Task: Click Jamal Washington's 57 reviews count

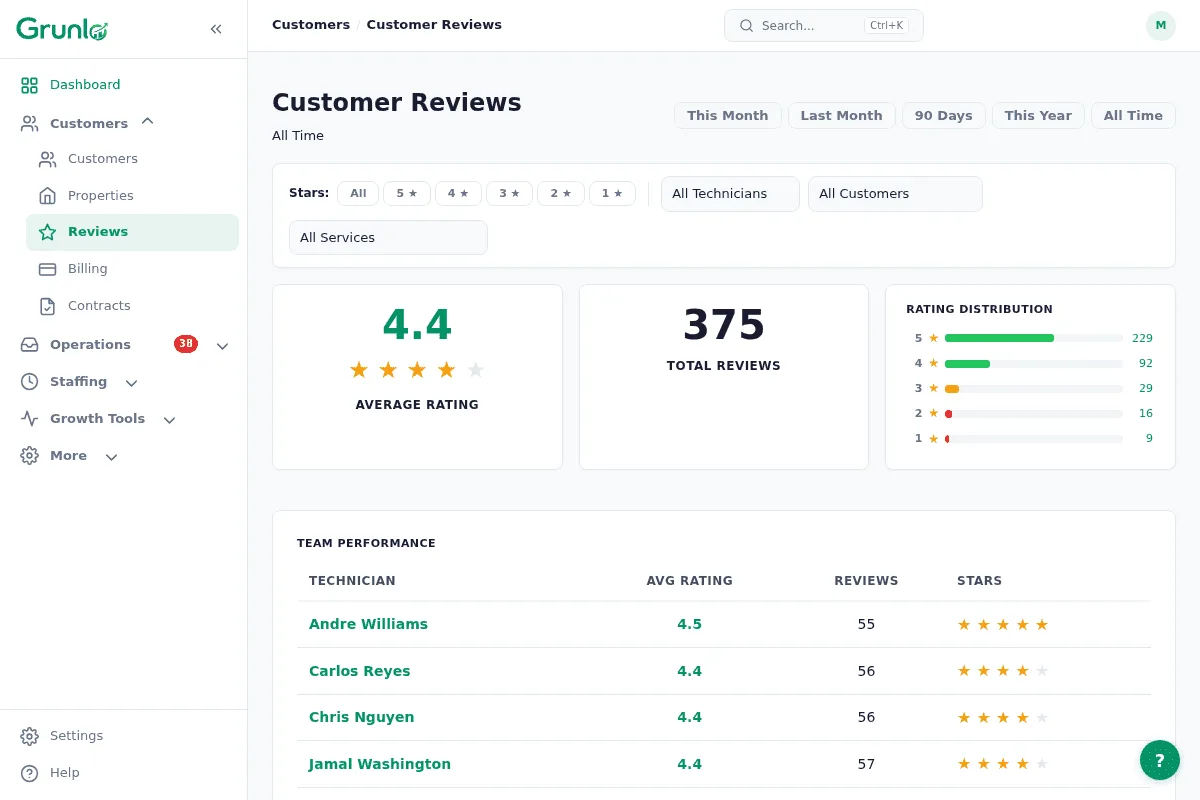Action: point(866,764)
